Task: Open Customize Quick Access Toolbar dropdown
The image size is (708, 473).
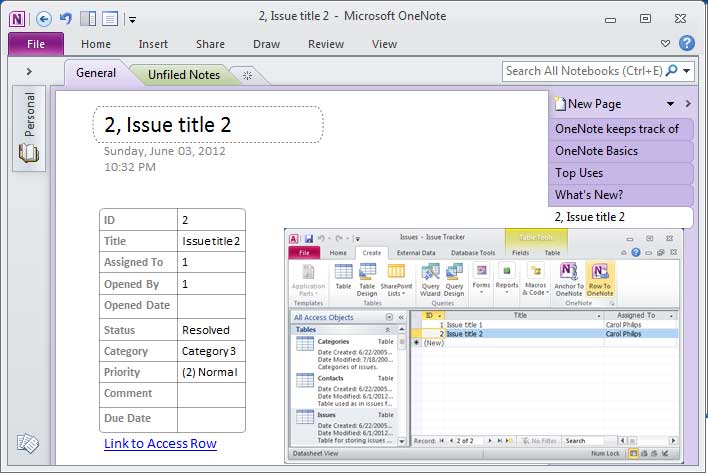Action: pyautogui.click(x=132, y=19)
